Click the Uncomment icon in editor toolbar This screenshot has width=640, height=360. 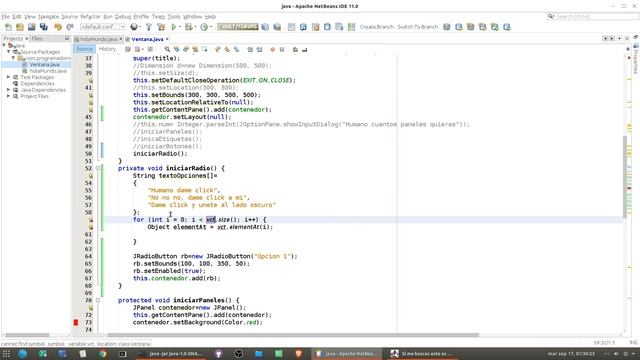pyautogui.click(x=304, y=49)
